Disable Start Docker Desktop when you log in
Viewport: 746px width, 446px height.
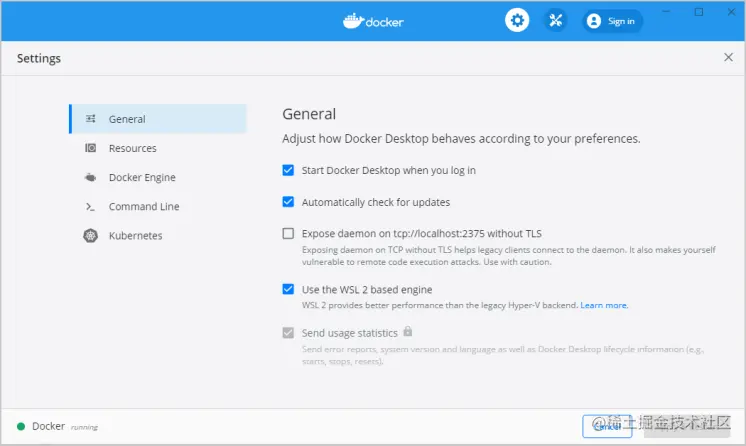(x=288, y=170)
